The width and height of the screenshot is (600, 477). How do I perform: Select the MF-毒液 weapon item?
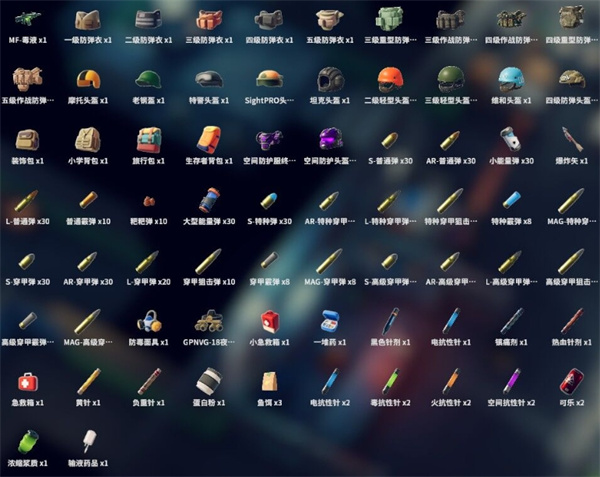click(27, 20)
